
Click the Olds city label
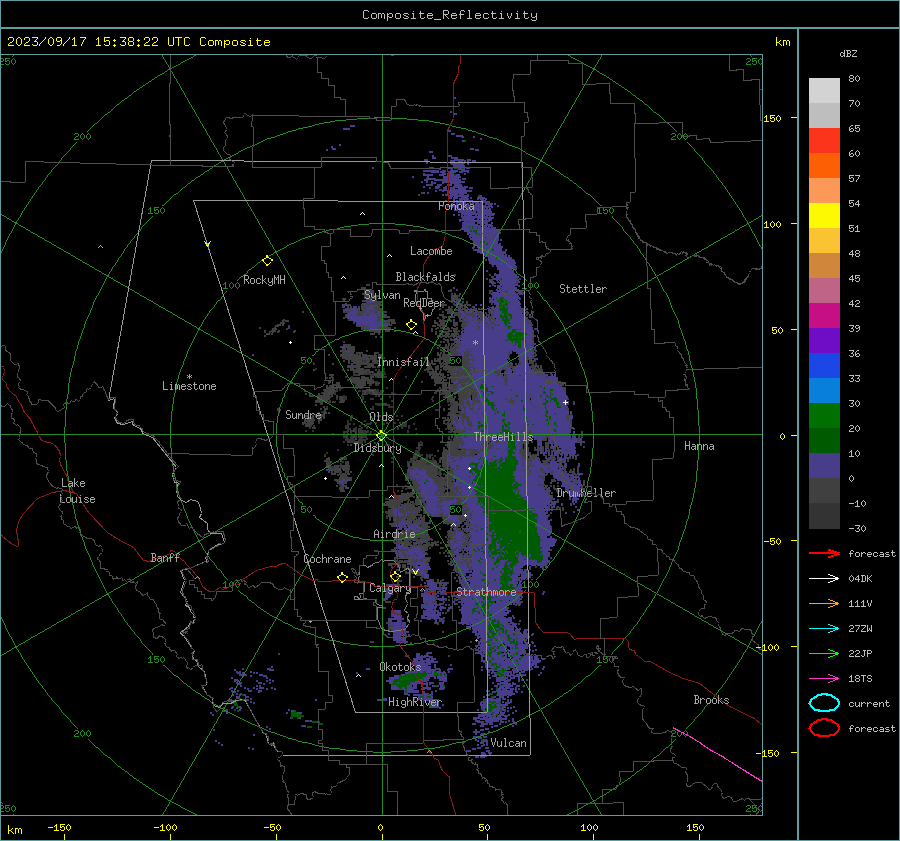(x=381, y=417)
